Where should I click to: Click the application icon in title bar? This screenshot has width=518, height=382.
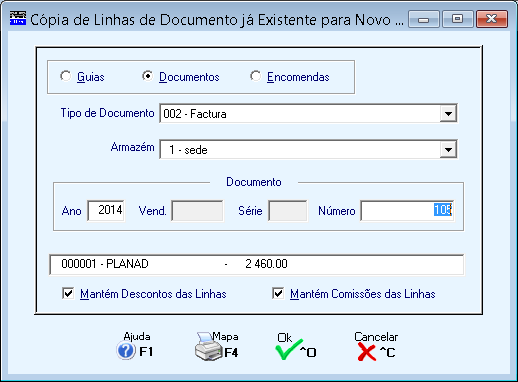(x=18, y=18)
